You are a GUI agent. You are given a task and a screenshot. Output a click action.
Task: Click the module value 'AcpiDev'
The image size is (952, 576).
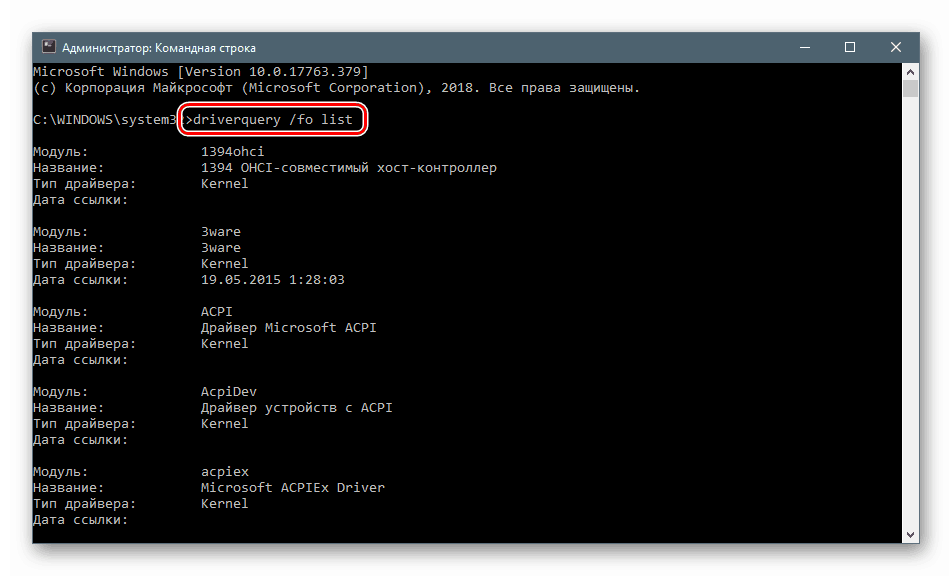229,391
